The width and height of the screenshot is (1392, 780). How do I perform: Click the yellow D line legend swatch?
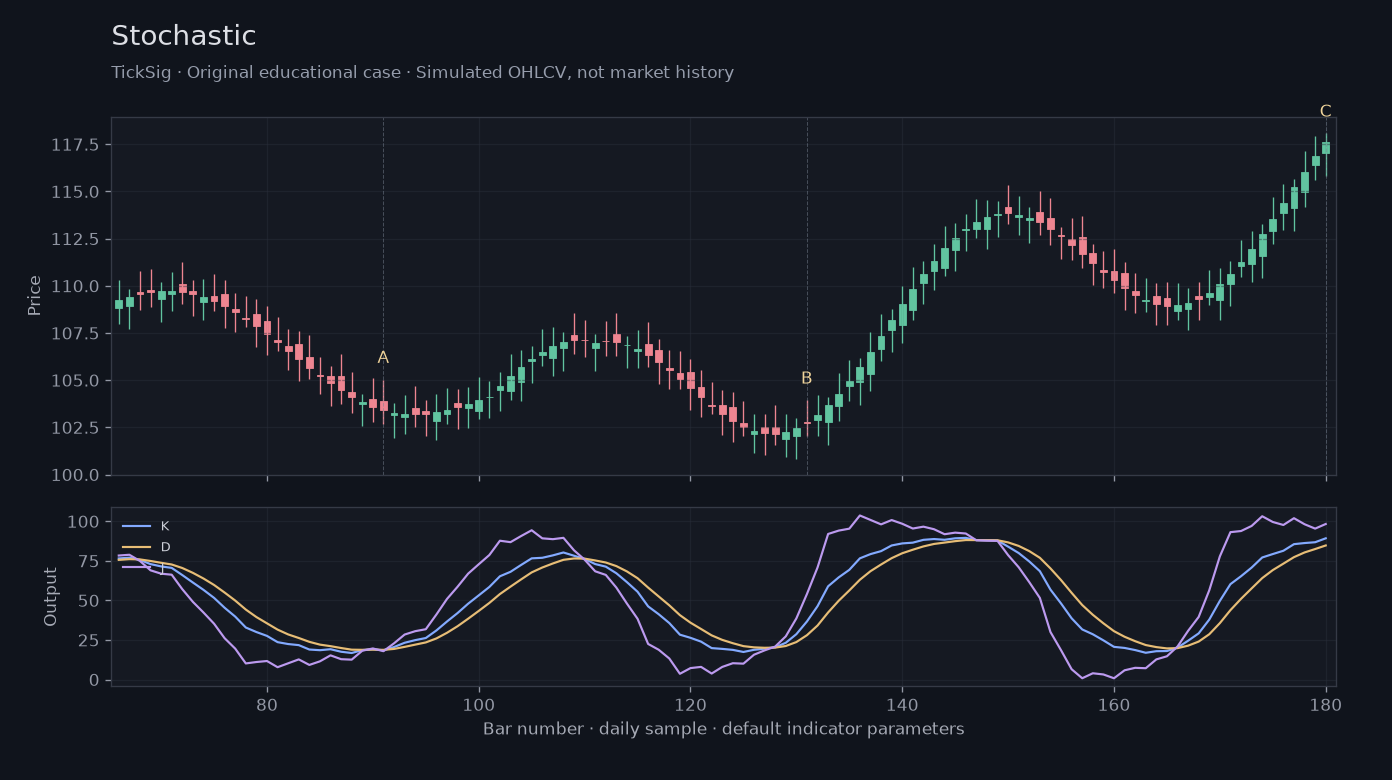(x=136, y=547)
